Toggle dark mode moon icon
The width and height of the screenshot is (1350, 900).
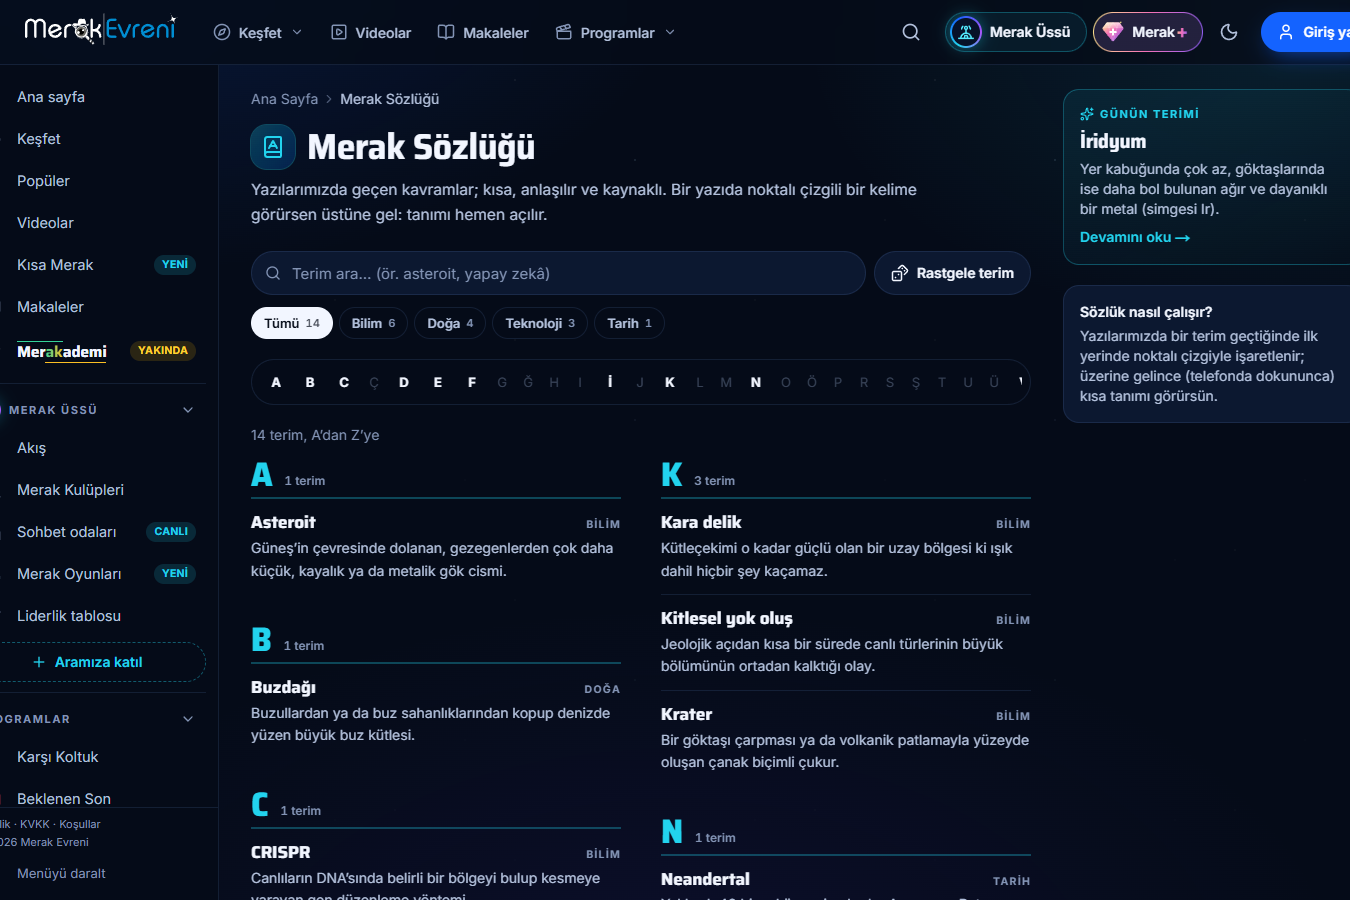click(x=1229, y=32)
